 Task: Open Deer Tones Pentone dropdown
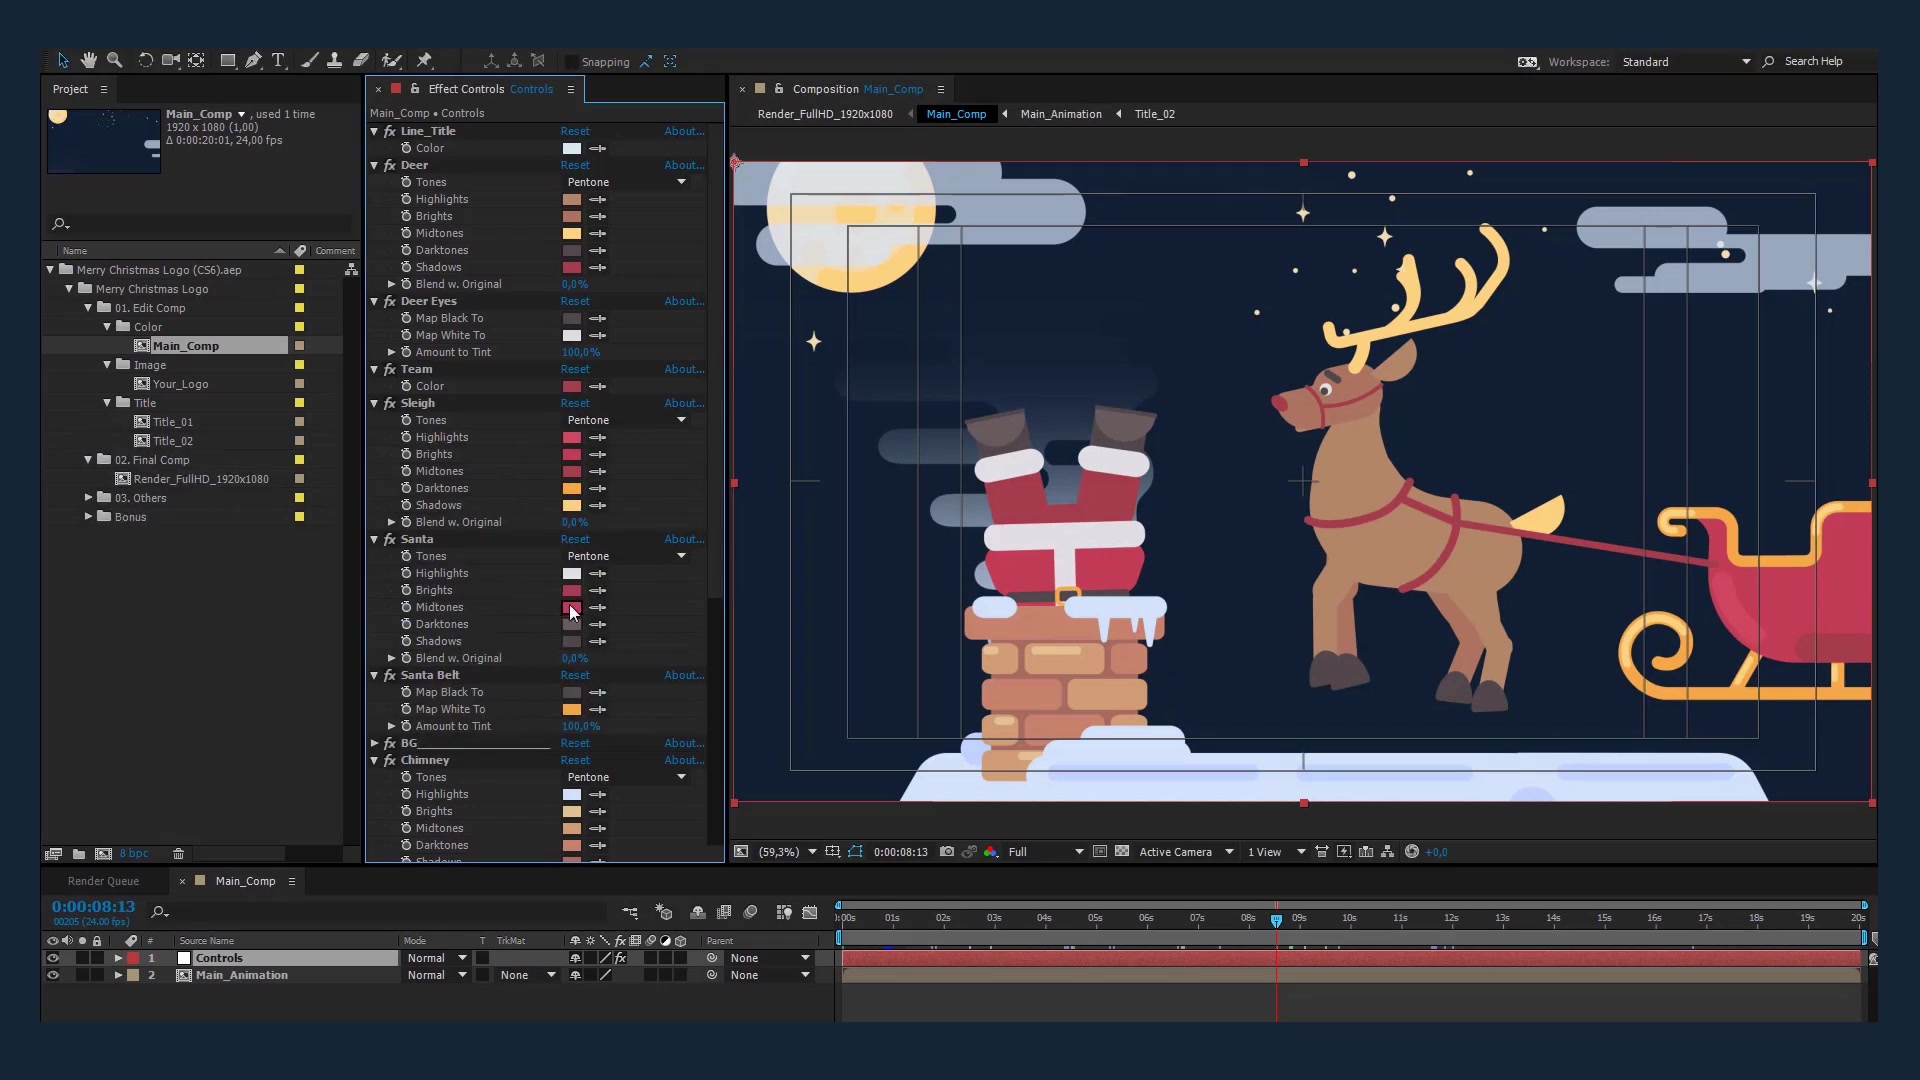626,182
